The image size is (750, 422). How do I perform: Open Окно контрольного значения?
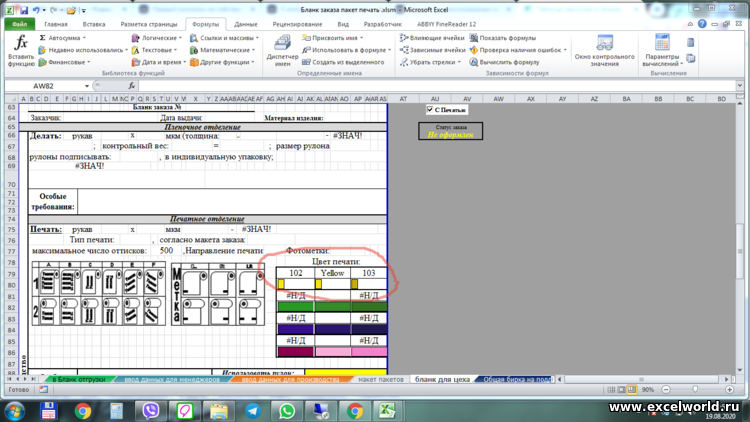click(x=605, y=50)
